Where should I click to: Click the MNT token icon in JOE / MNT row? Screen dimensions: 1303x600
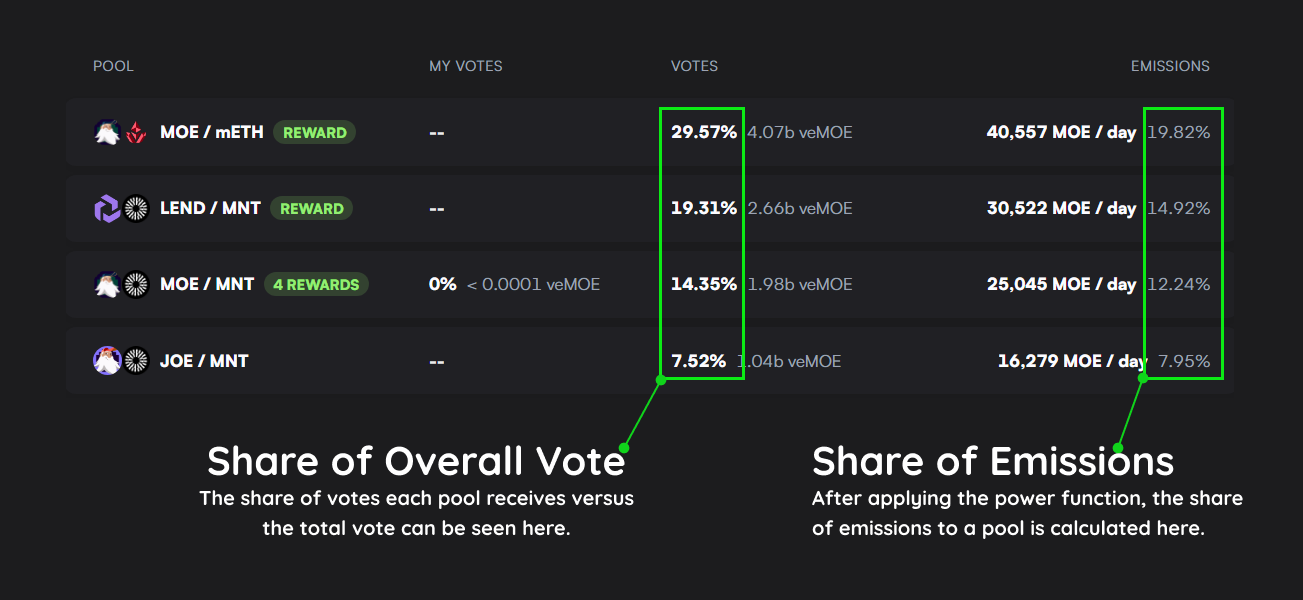136,360
